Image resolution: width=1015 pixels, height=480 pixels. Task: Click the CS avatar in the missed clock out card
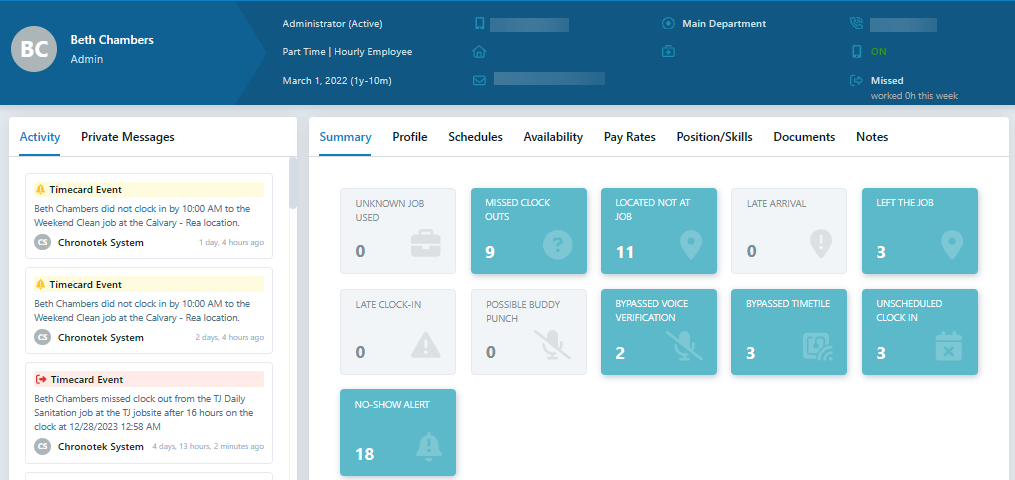coord(42,446)
